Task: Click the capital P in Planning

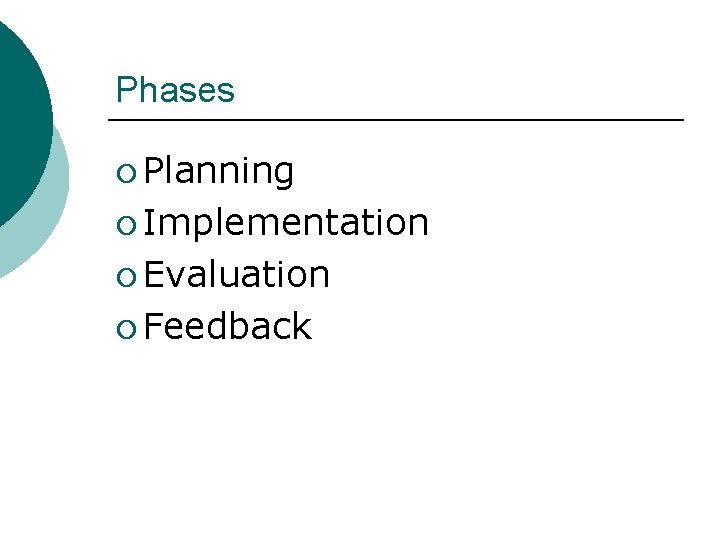Action: click(153, 172)
